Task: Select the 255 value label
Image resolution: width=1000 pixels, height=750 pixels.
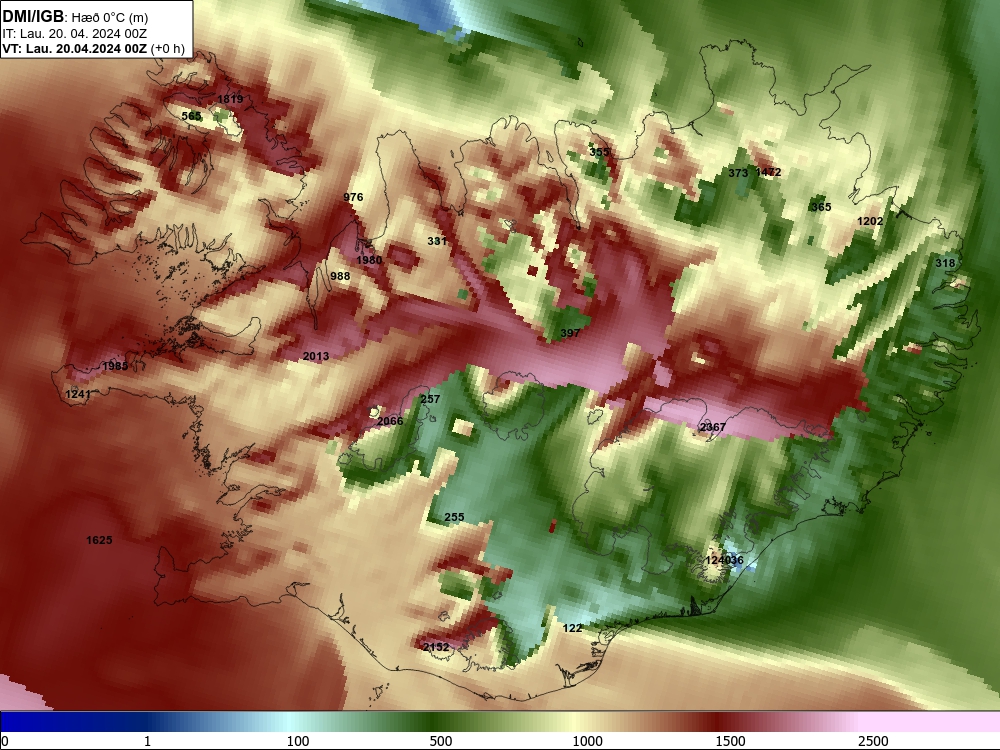Action: tap(454, 517)
